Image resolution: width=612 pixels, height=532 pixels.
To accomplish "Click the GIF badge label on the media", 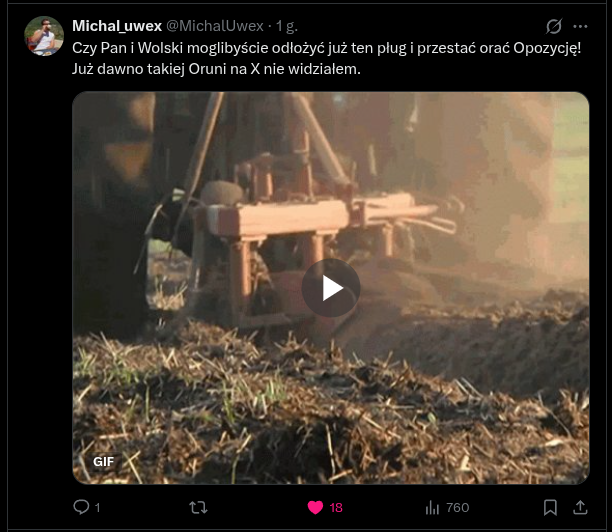I will click(x=104, y=462).
